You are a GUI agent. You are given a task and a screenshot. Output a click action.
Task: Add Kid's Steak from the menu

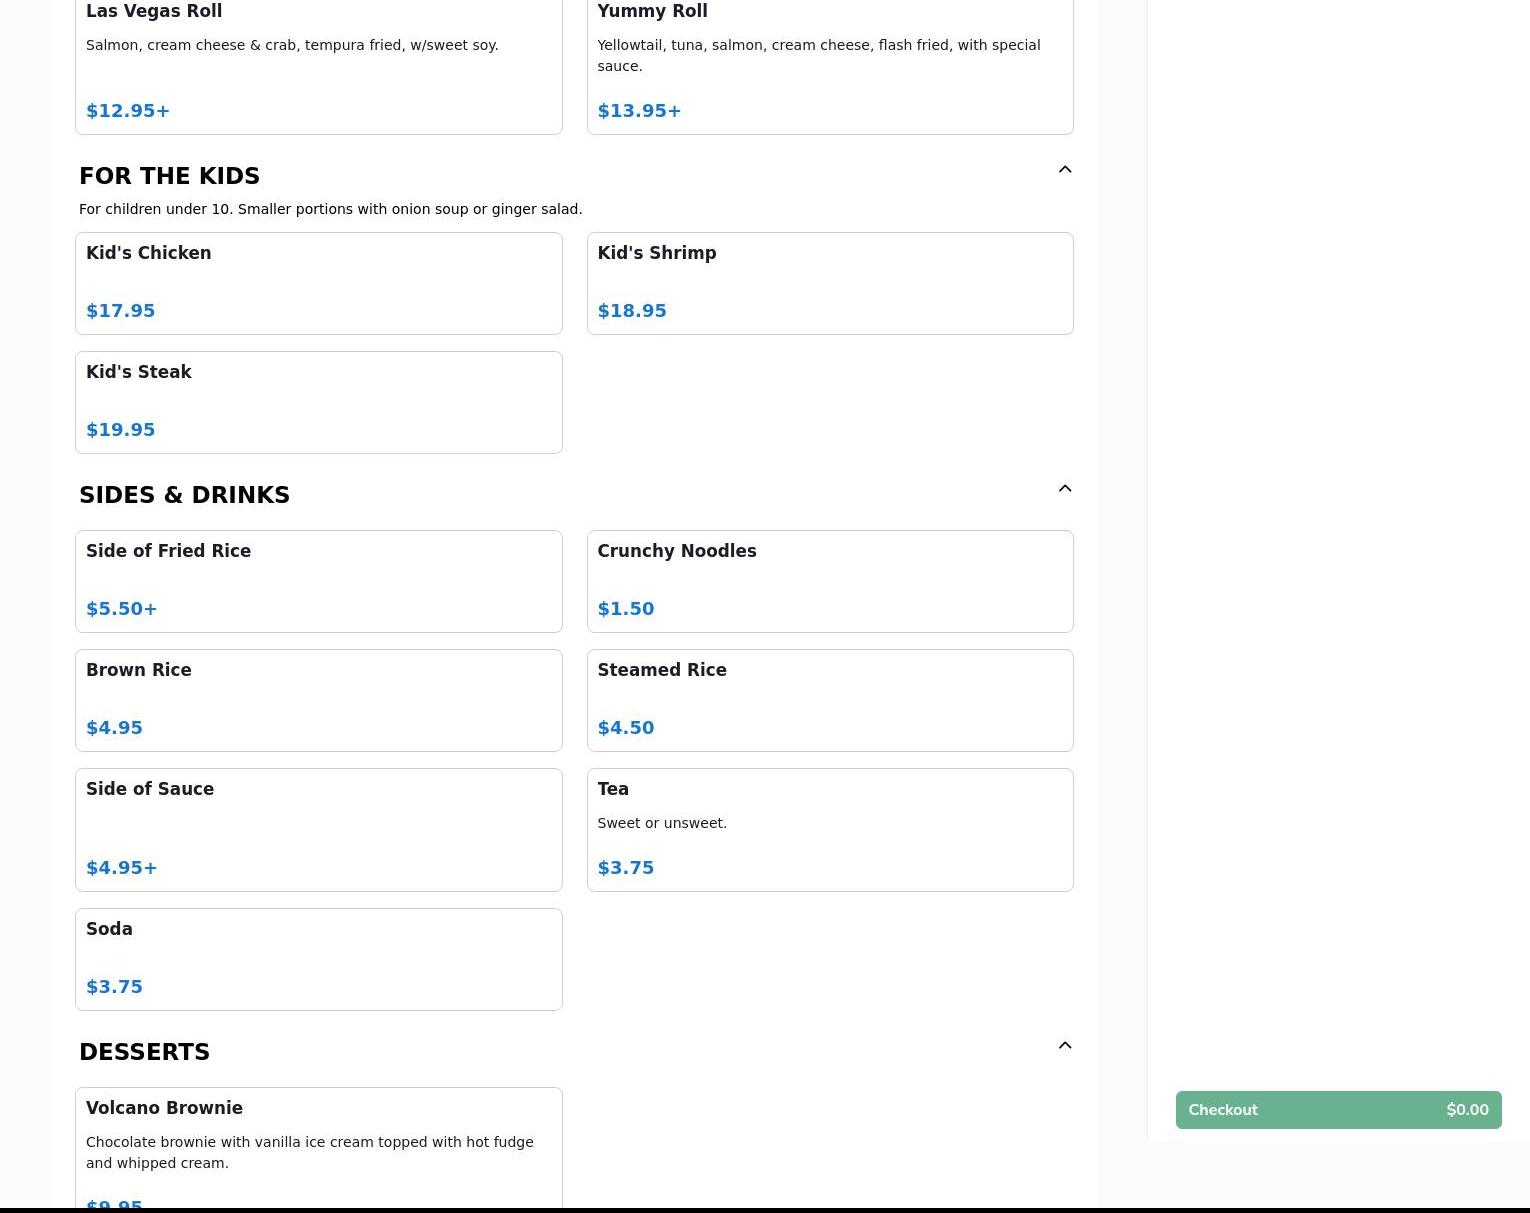319,403
